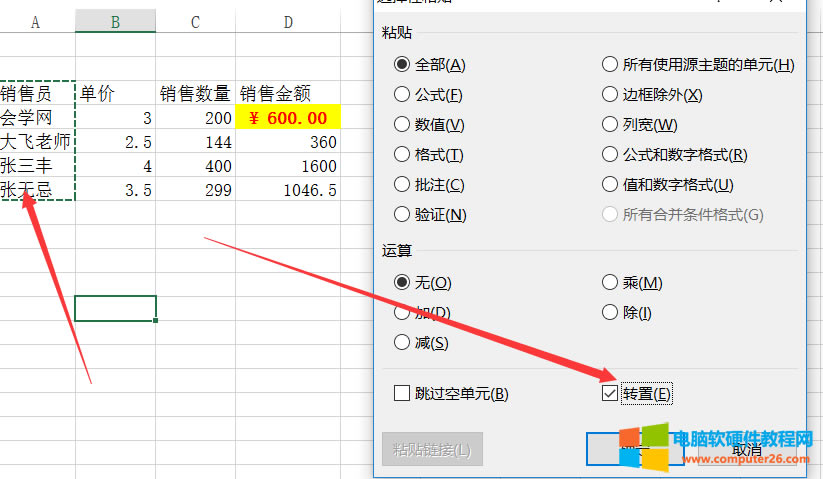Viewport: 823px width, 479px height.
Task: Click the 销售金额 header cell
Action: [x=288, y=93]
